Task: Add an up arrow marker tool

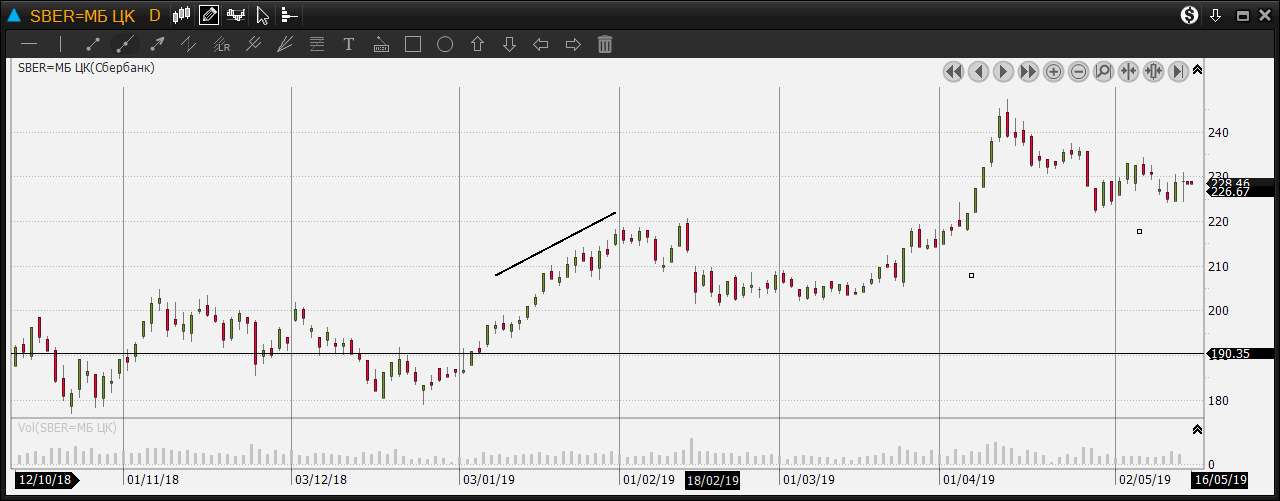Action: [x=477, y=44]
